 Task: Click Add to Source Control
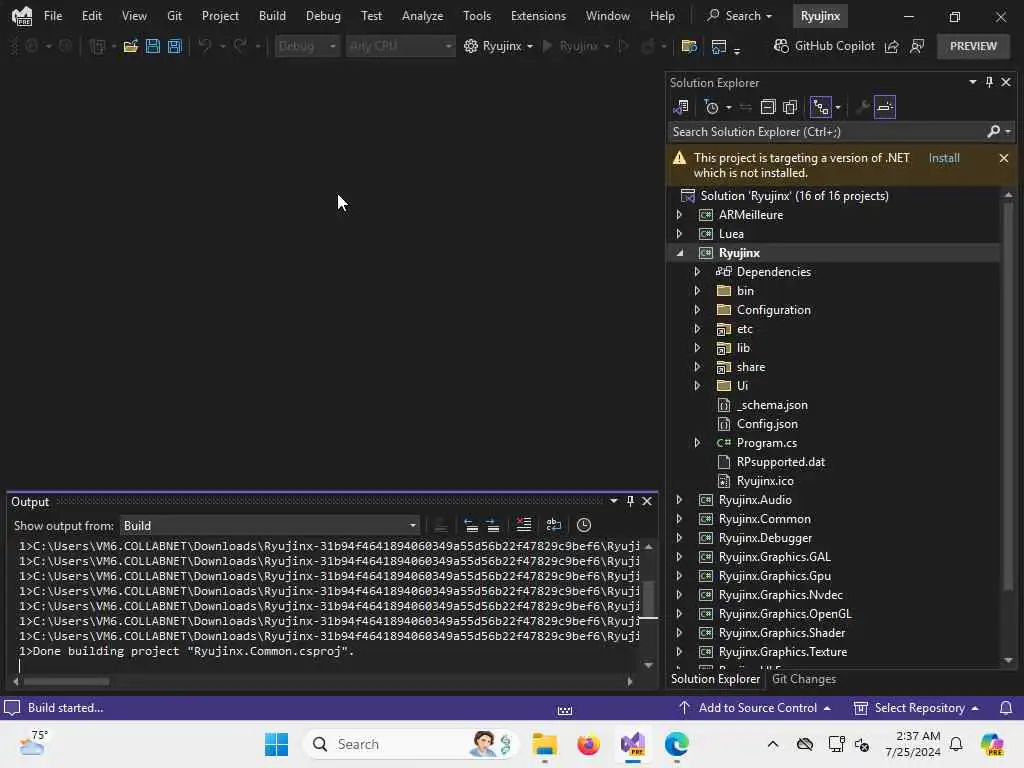757,708
